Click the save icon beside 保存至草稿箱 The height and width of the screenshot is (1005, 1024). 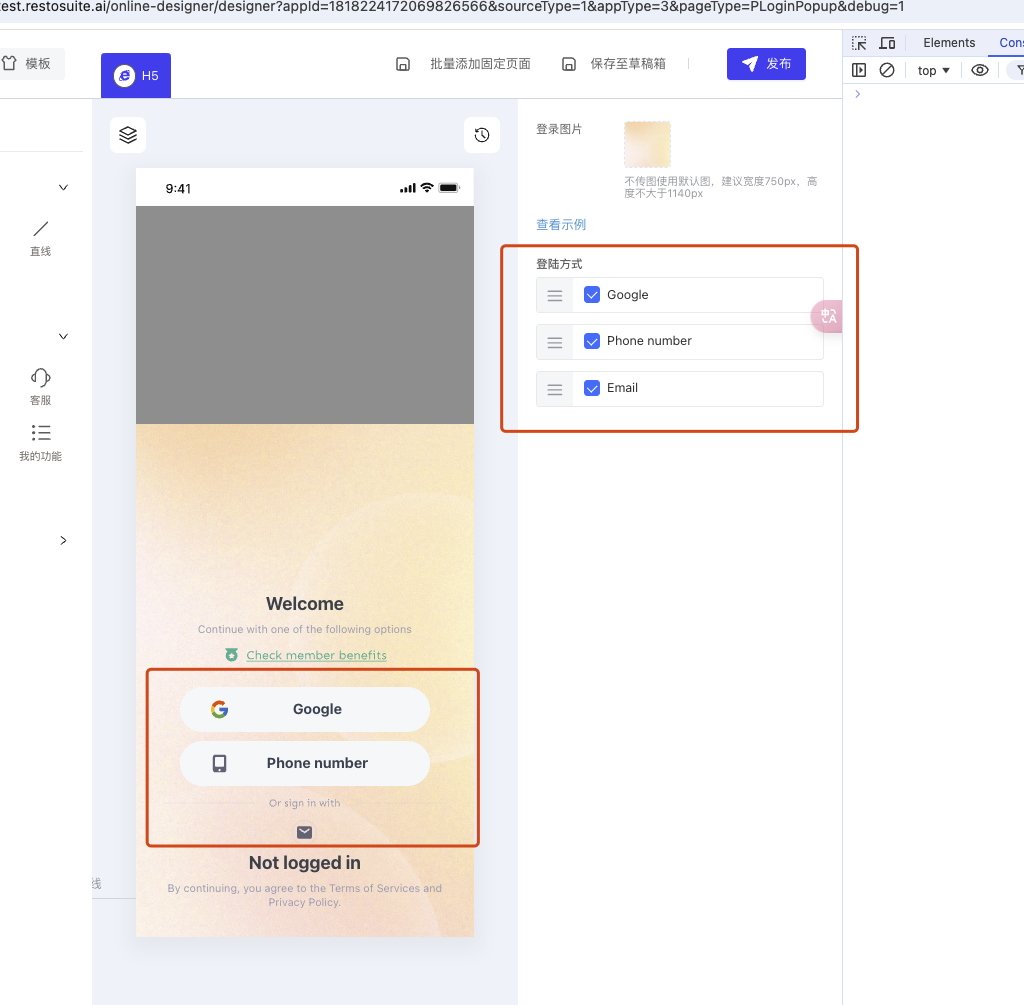click(569, 64)
